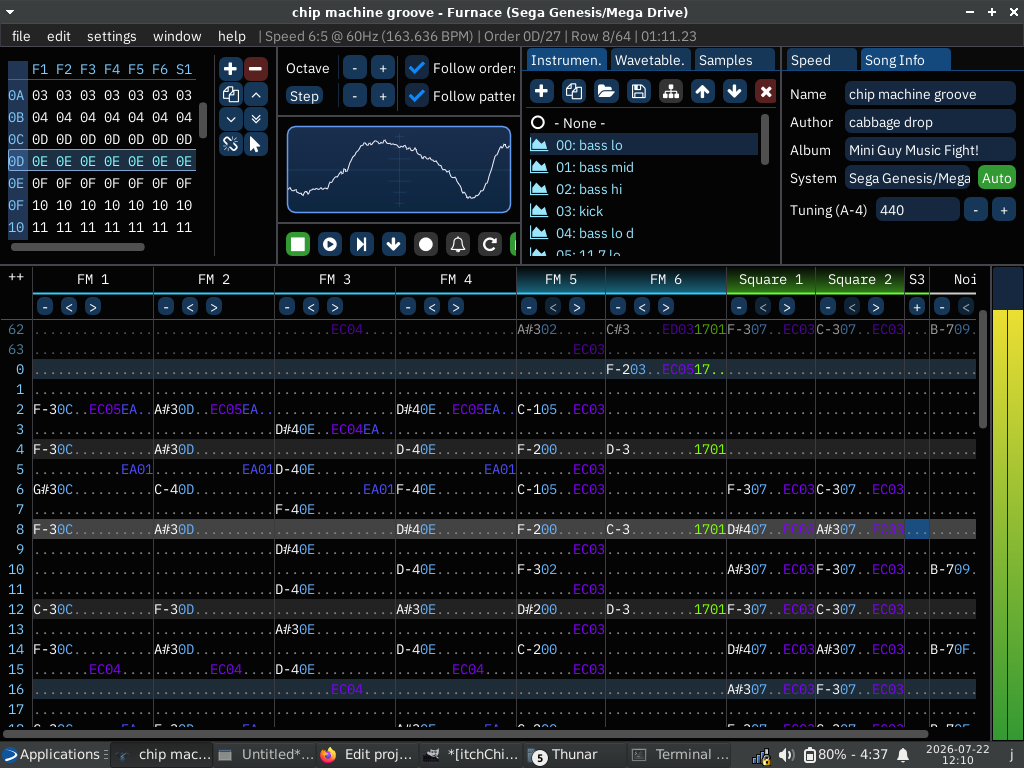Narrow the FM 2 channel columns
The width and height of the screenshot is (1024, 768).
coord(190,306)
